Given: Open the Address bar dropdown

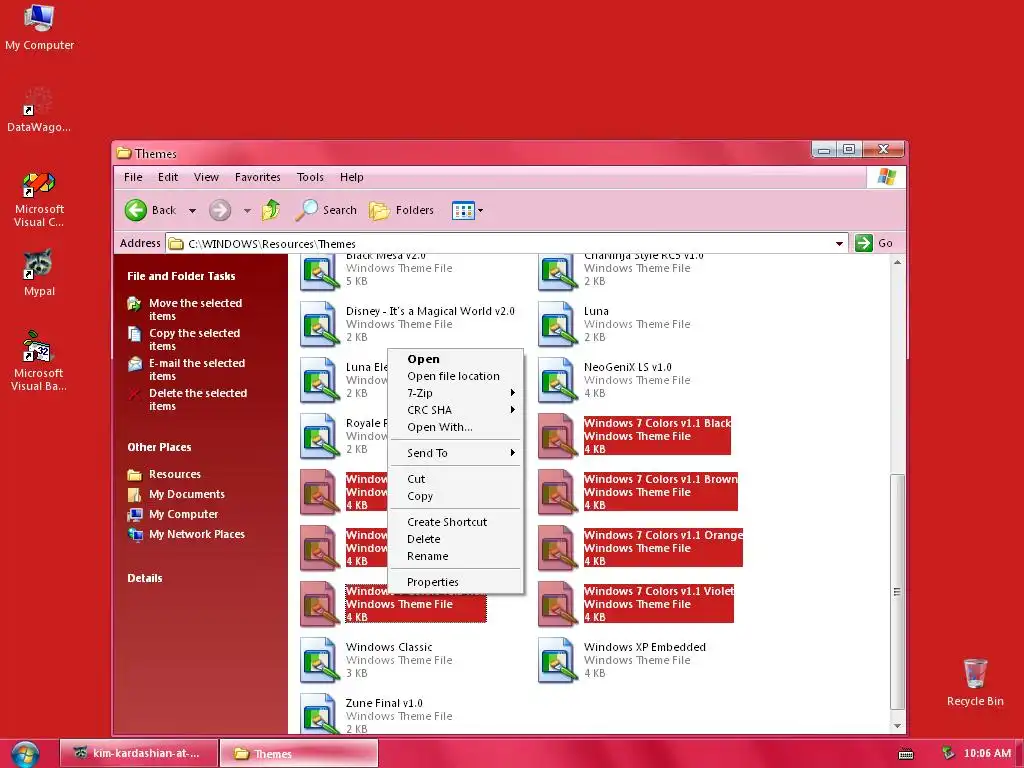Looking at the screenshot, I should tap(839, 244).
